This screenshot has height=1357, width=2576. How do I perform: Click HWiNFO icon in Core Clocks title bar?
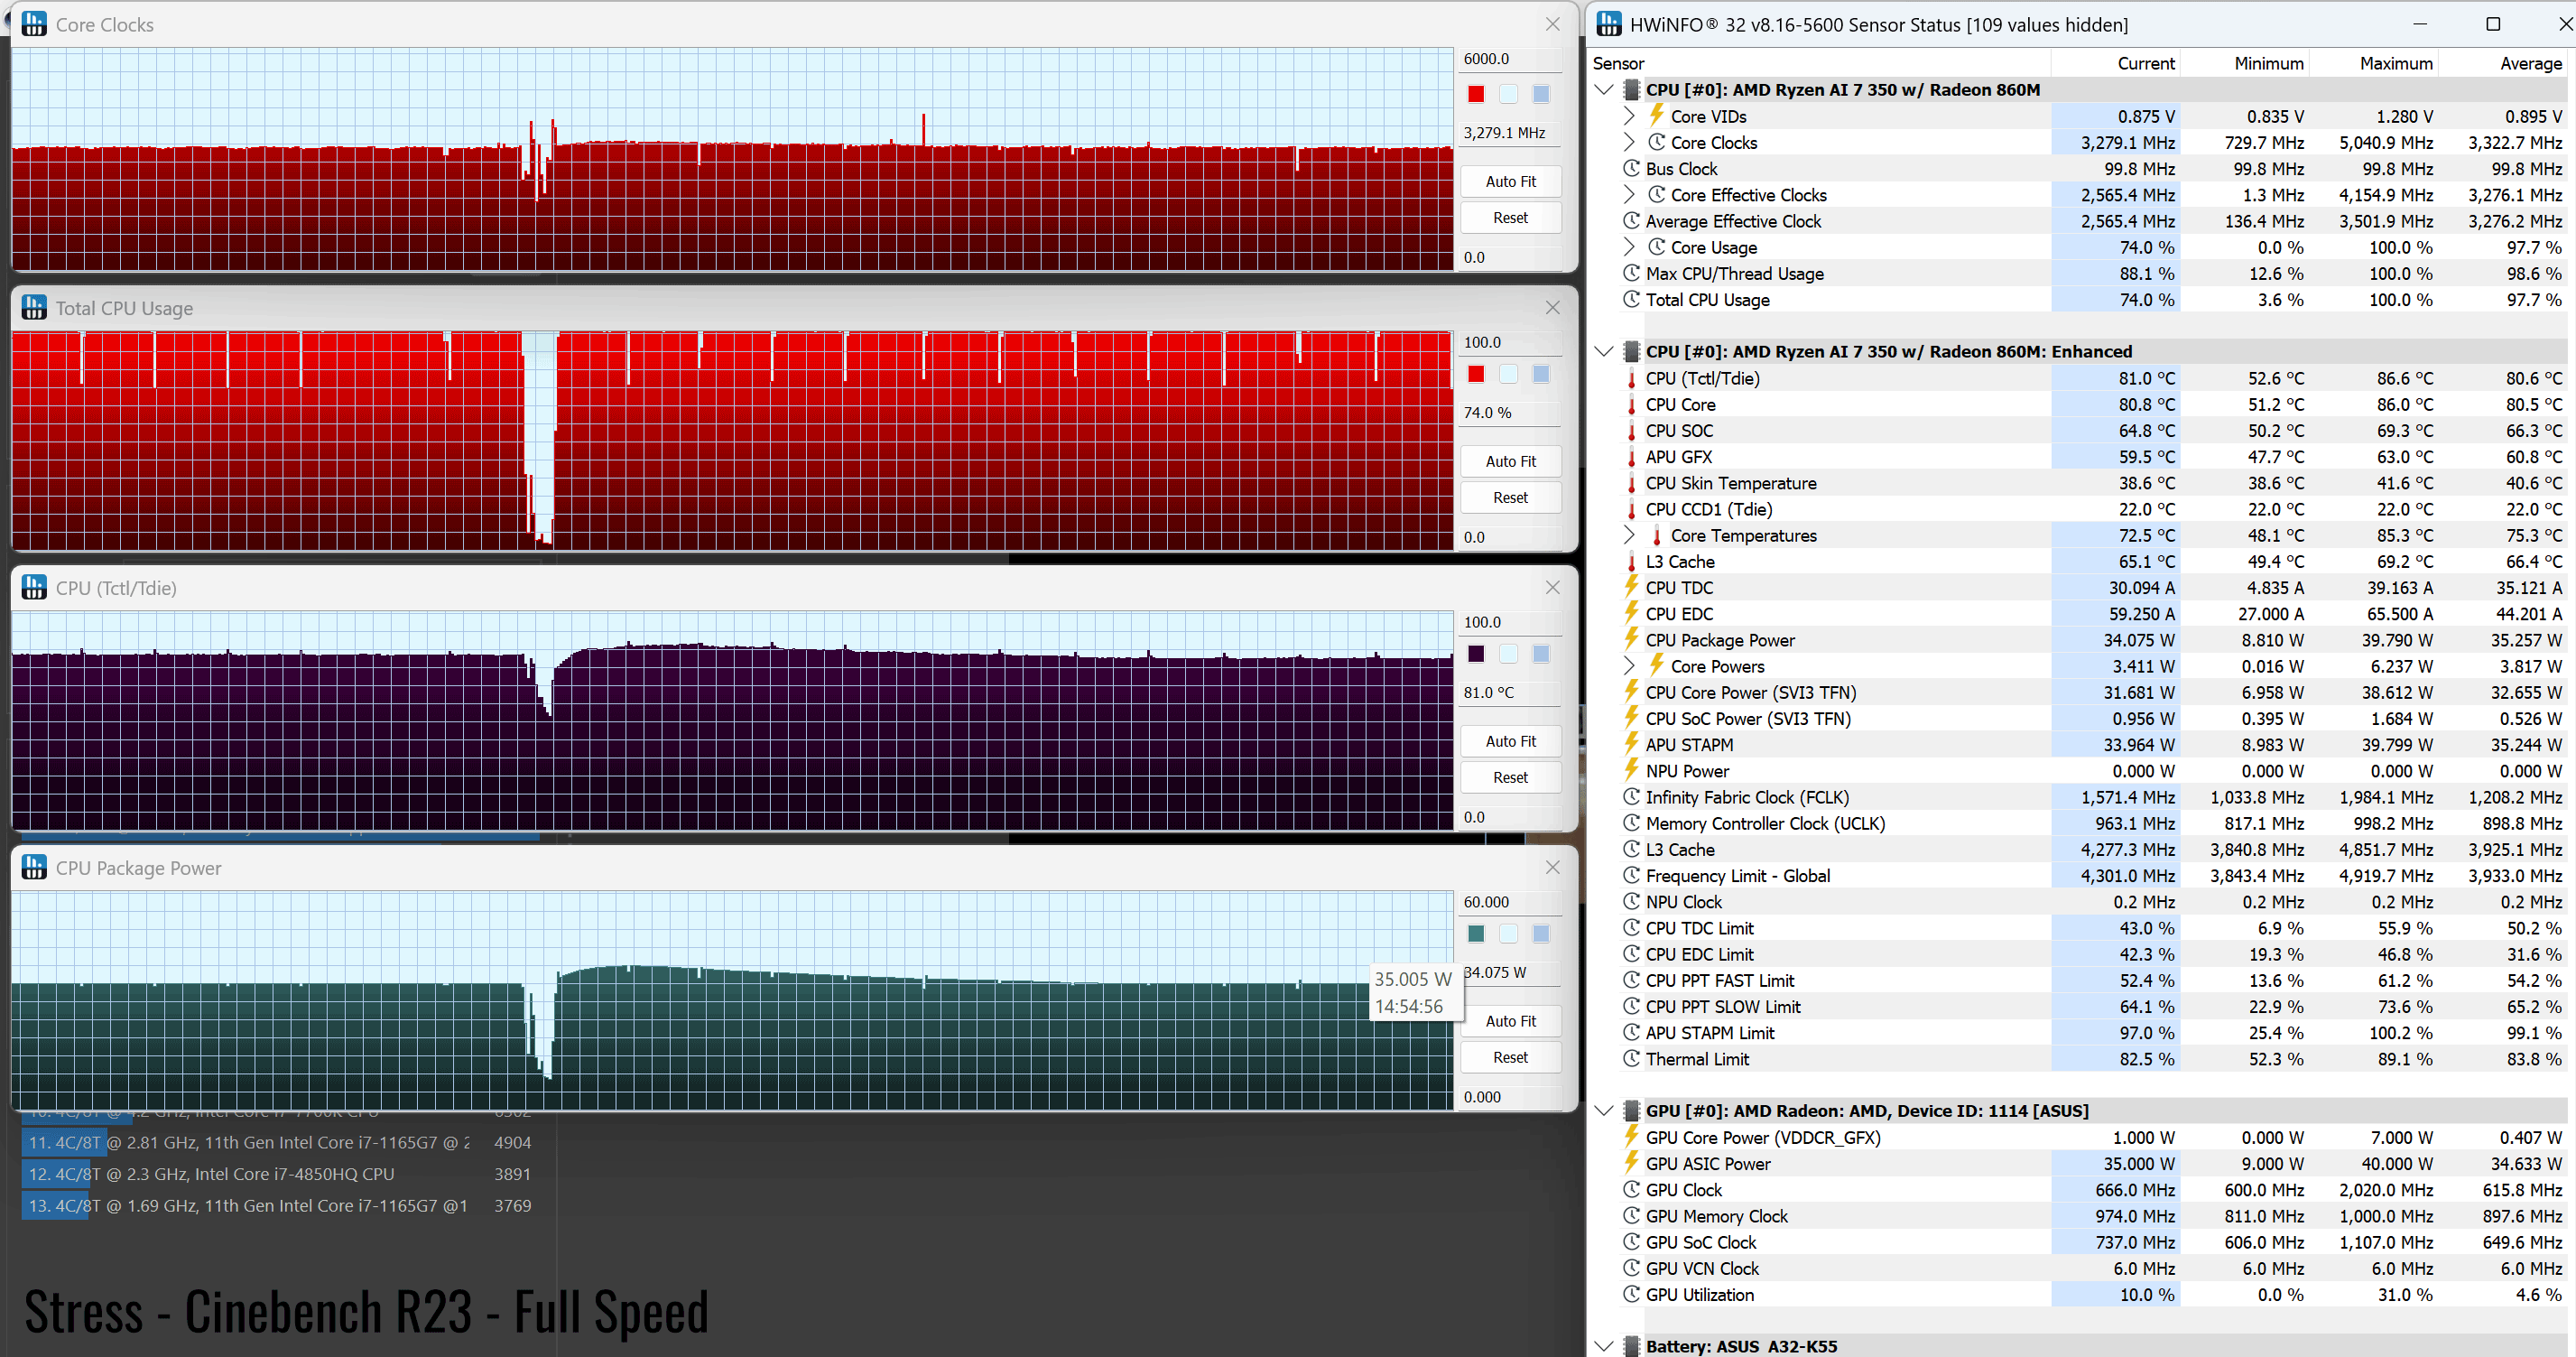34,24
